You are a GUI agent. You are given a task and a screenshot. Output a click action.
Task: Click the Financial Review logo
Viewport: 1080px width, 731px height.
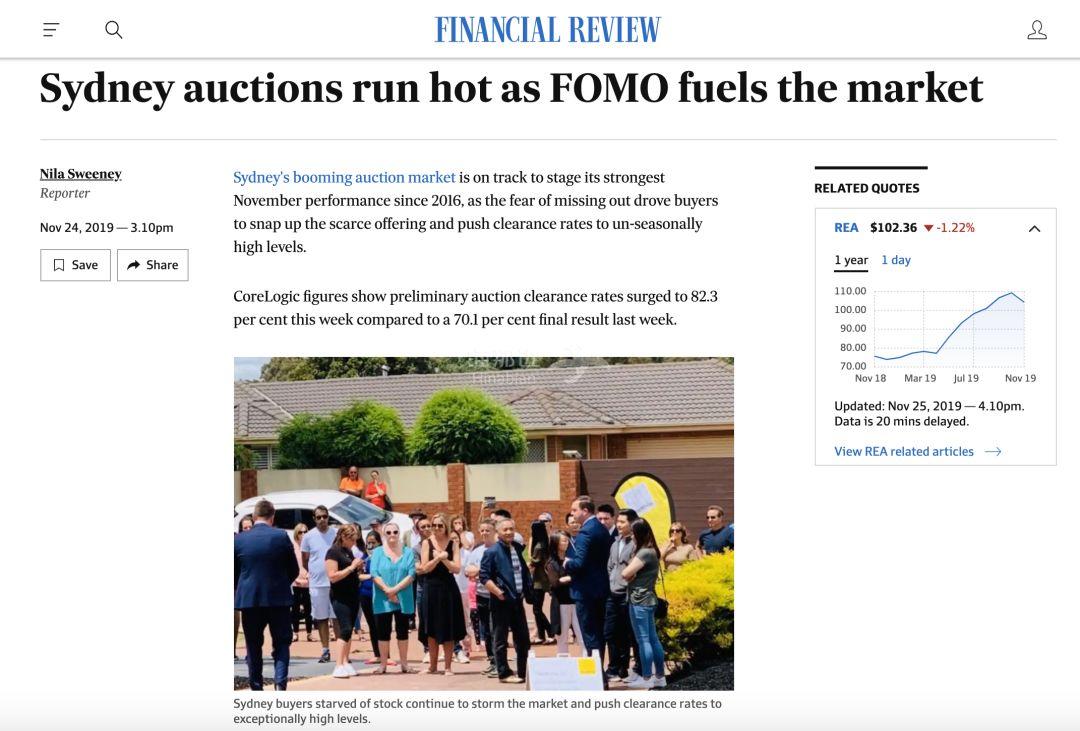(548, 30)
